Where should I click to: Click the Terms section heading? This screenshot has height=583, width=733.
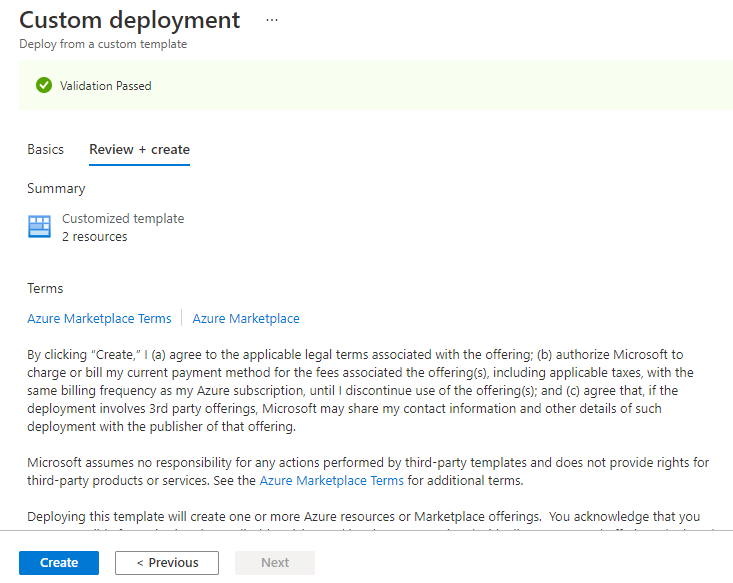[45, 288]
